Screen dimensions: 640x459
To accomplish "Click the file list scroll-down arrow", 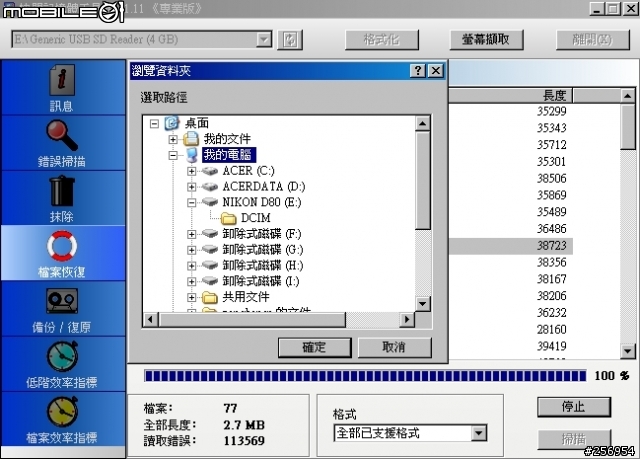I will pos(628,351).
